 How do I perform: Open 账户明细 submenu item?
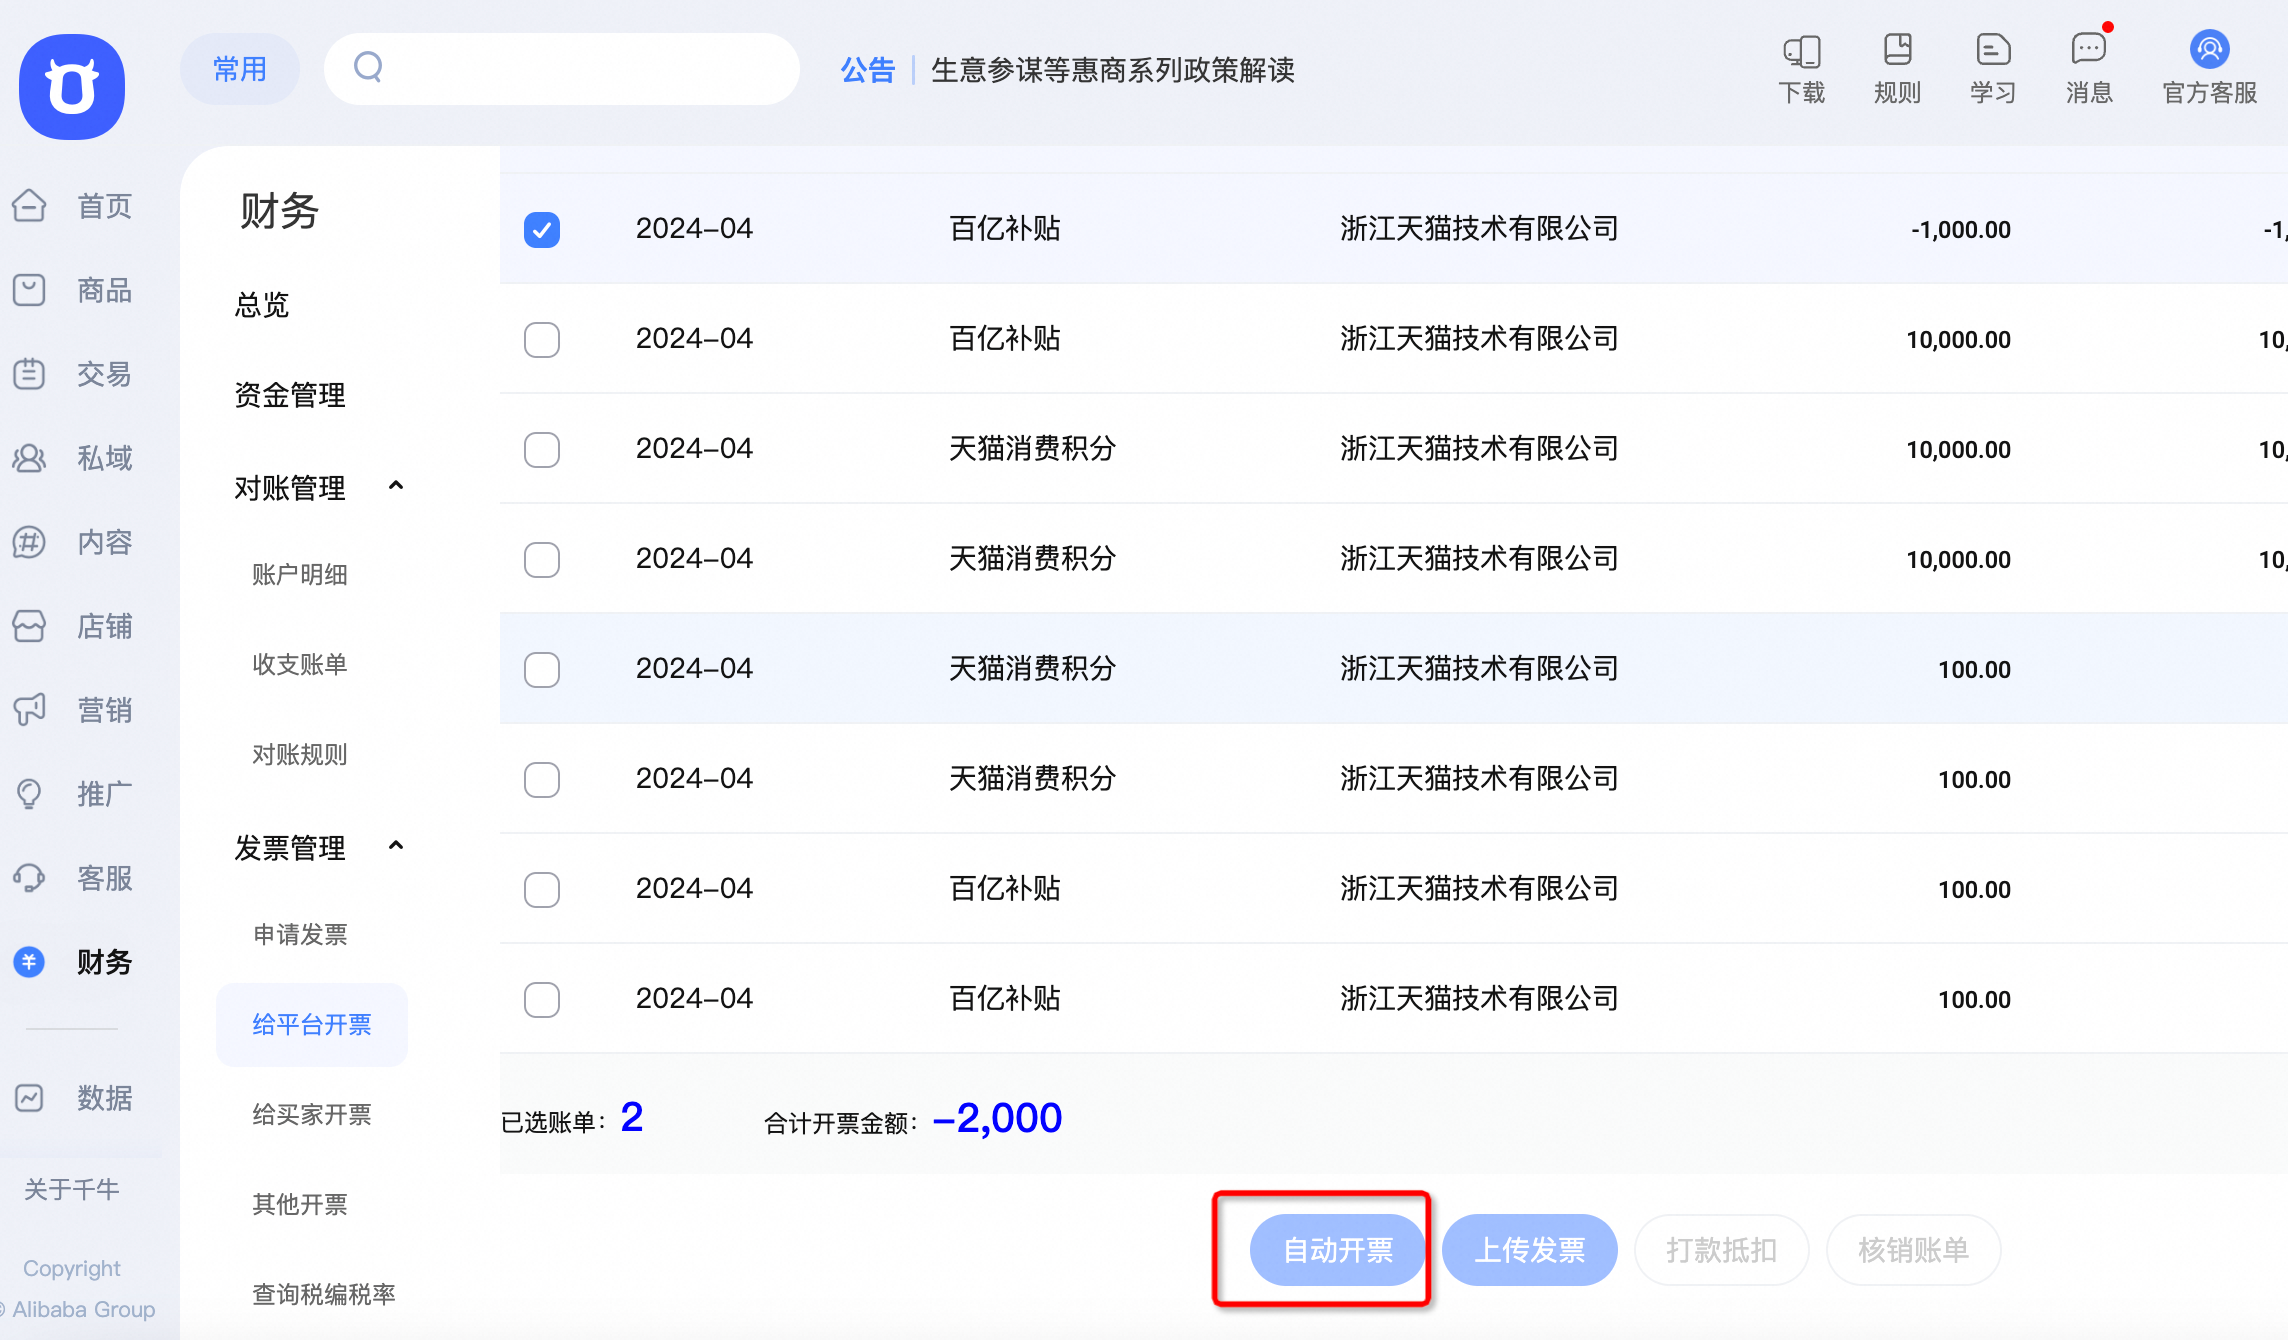[300, 575]
